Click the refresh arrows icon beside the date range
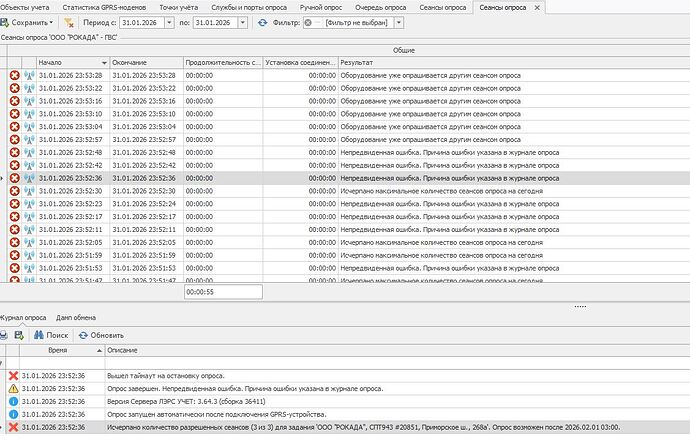690x440 pixels. tap(263, 22)
